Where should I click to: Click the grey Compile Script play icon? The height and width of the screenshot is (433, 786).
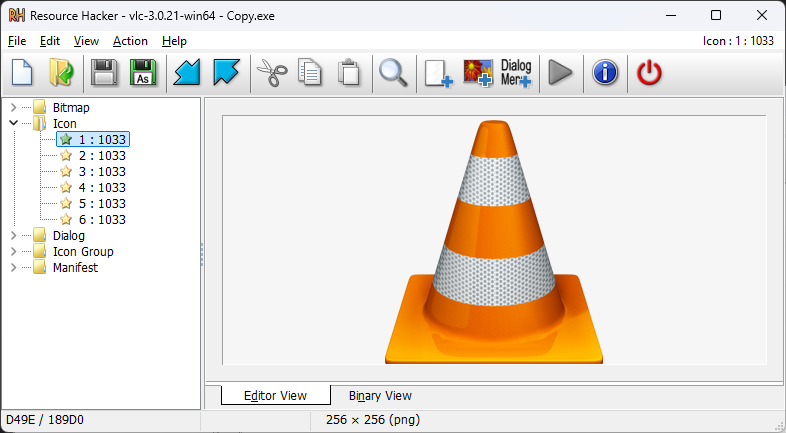560,73
